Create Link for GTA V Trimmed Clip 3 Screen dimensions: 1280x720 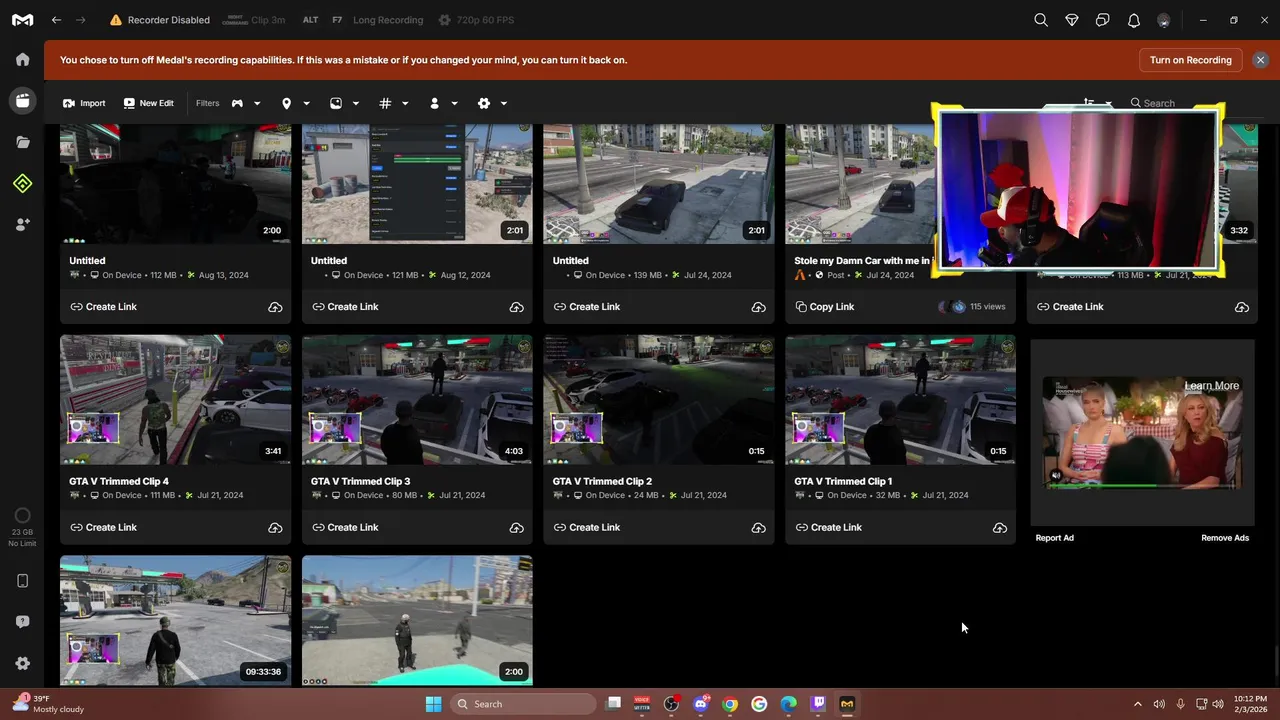click(x=345, y=528)
